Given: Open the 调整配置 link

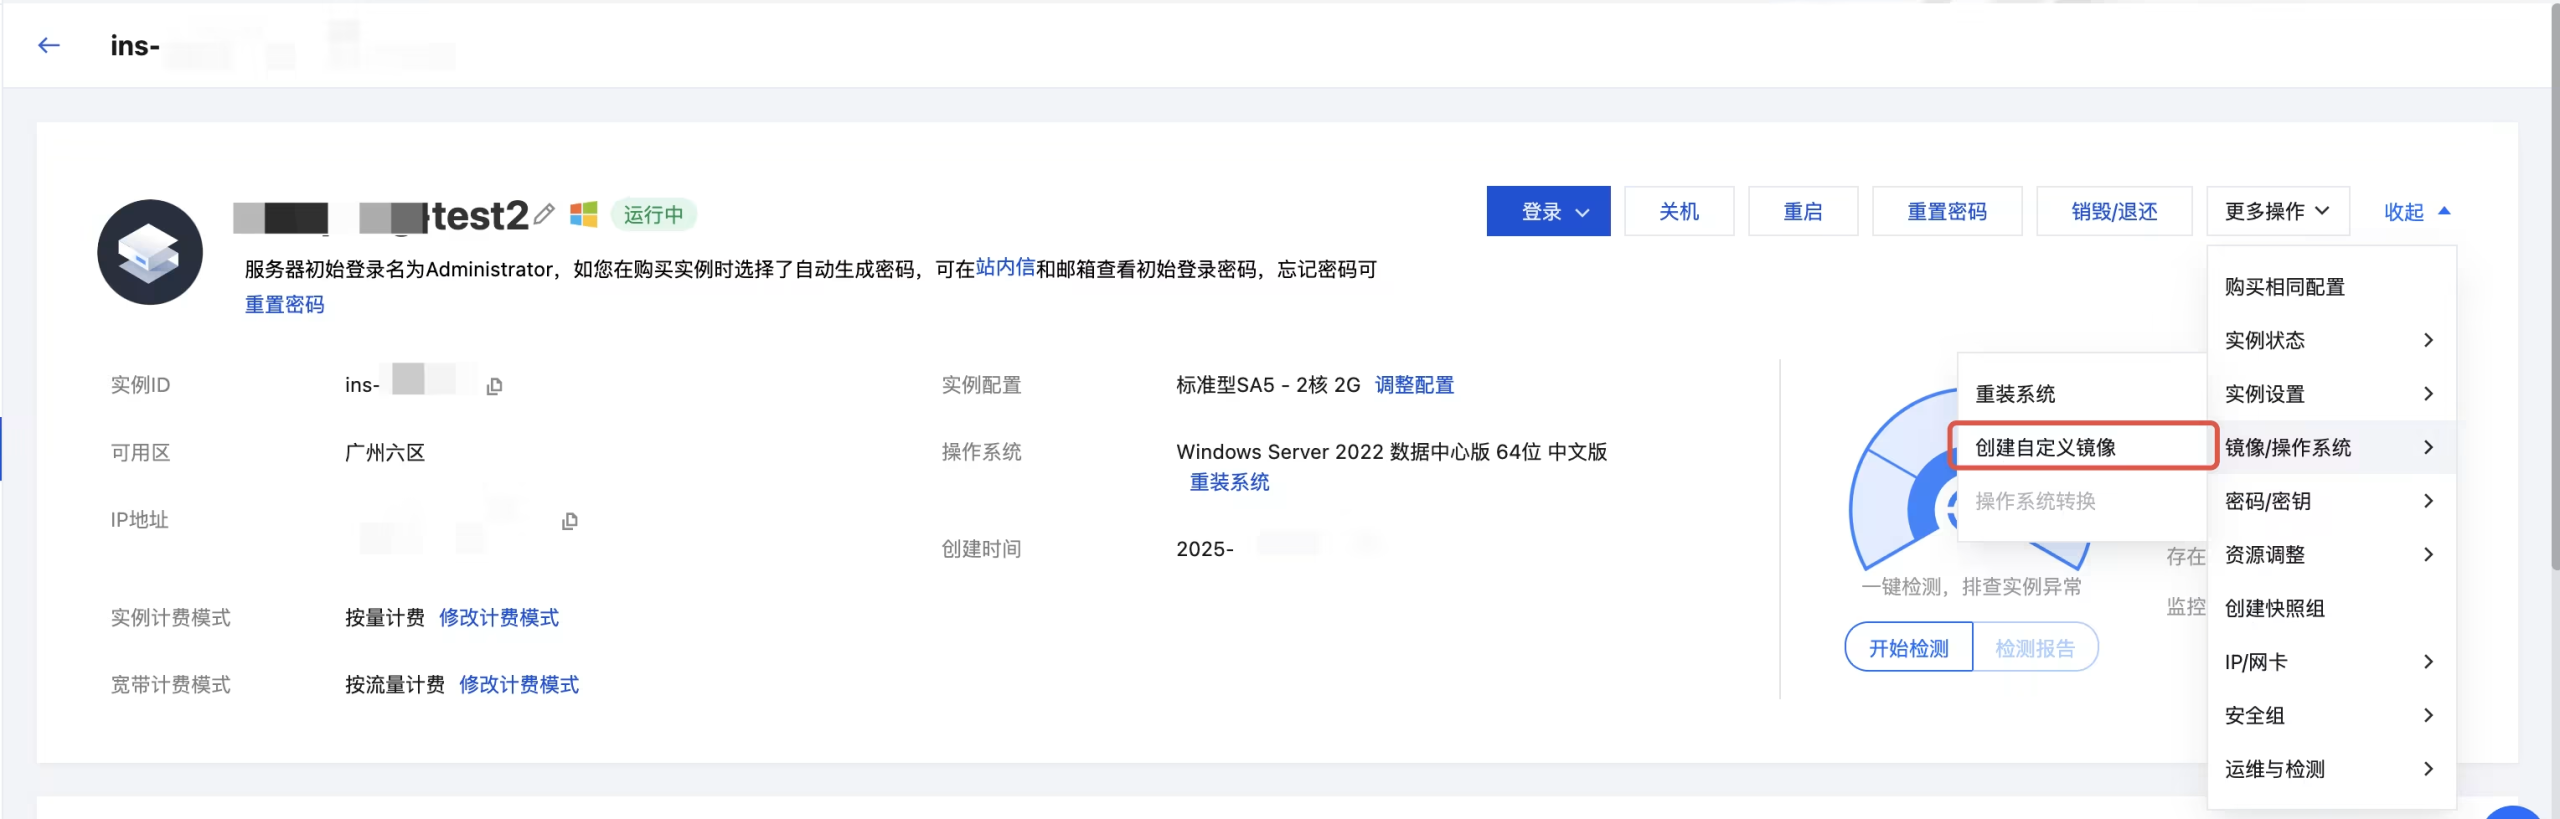Looking at the screenshot, I should (x=1414, y=385).
